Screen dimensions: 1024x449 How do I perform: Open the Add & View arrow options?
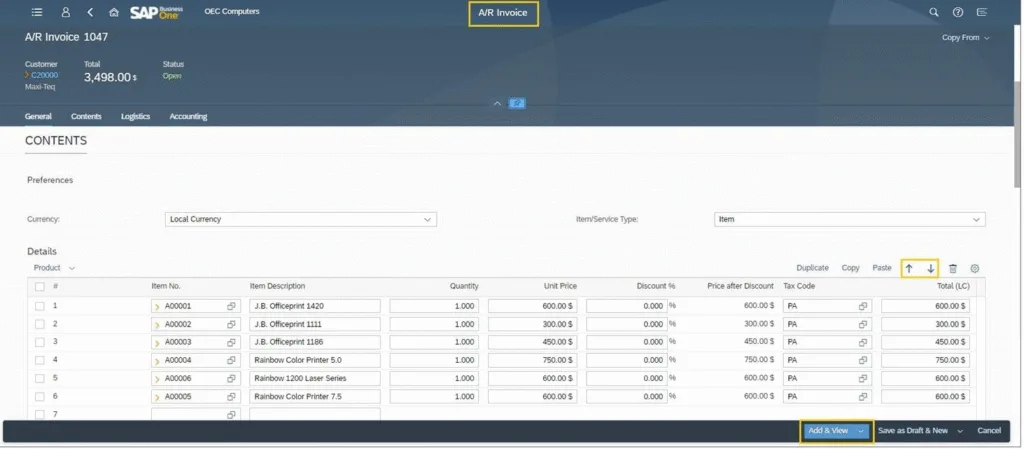point(861,431)
